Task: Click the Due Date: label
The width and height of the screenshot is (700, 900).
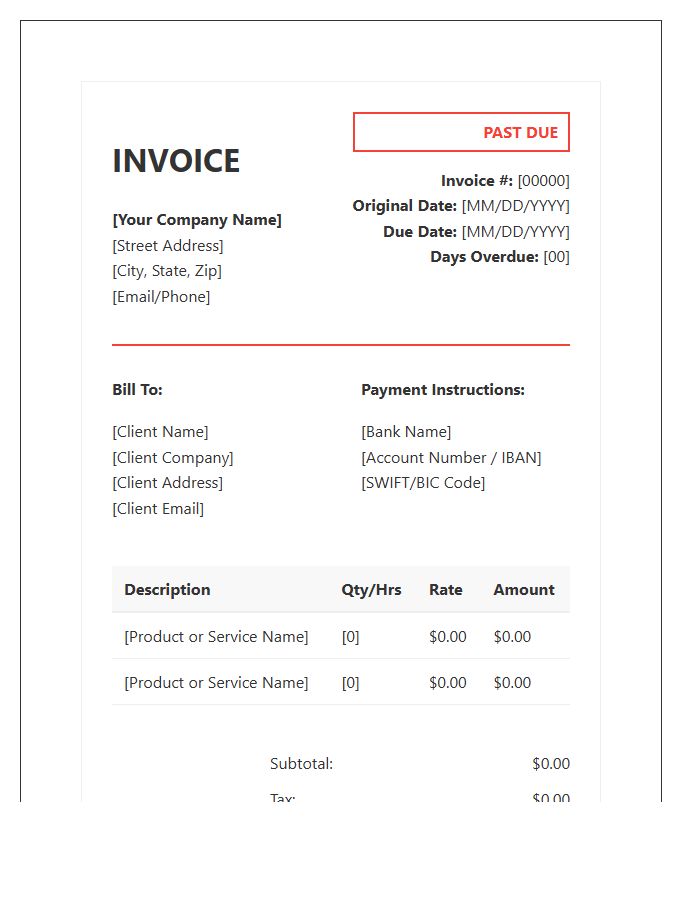Action: [420, 232]
